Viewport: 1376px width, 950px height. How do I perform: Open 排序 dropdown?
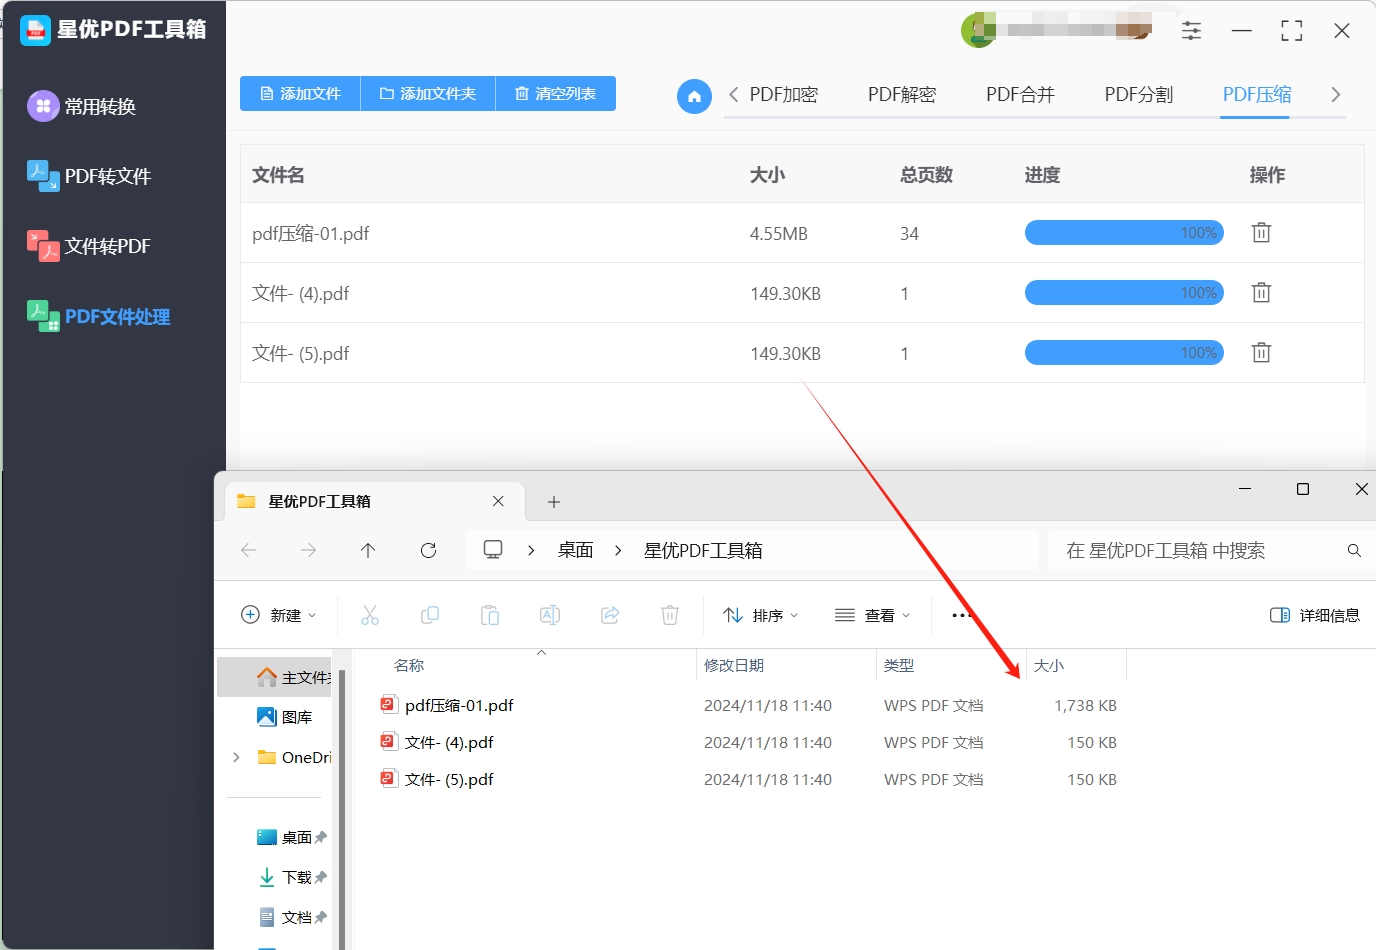tap(760, 615)
